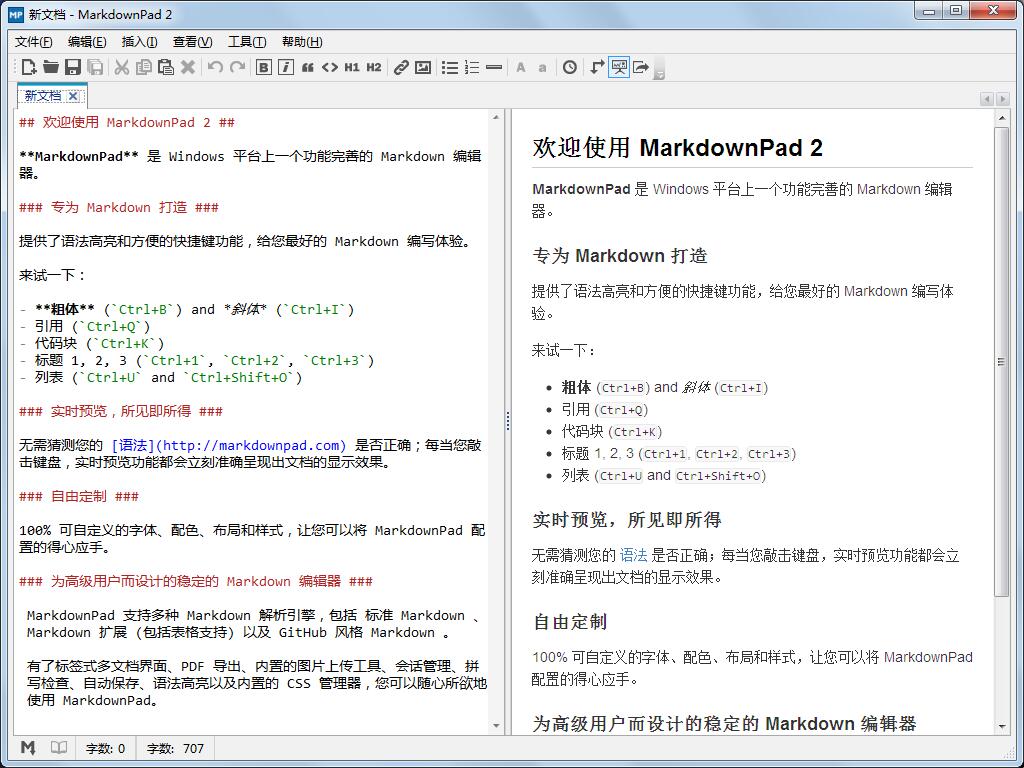Screen dimensions: 1024x768
Task: Click the Save All toolbar icon
Action: 95,67
